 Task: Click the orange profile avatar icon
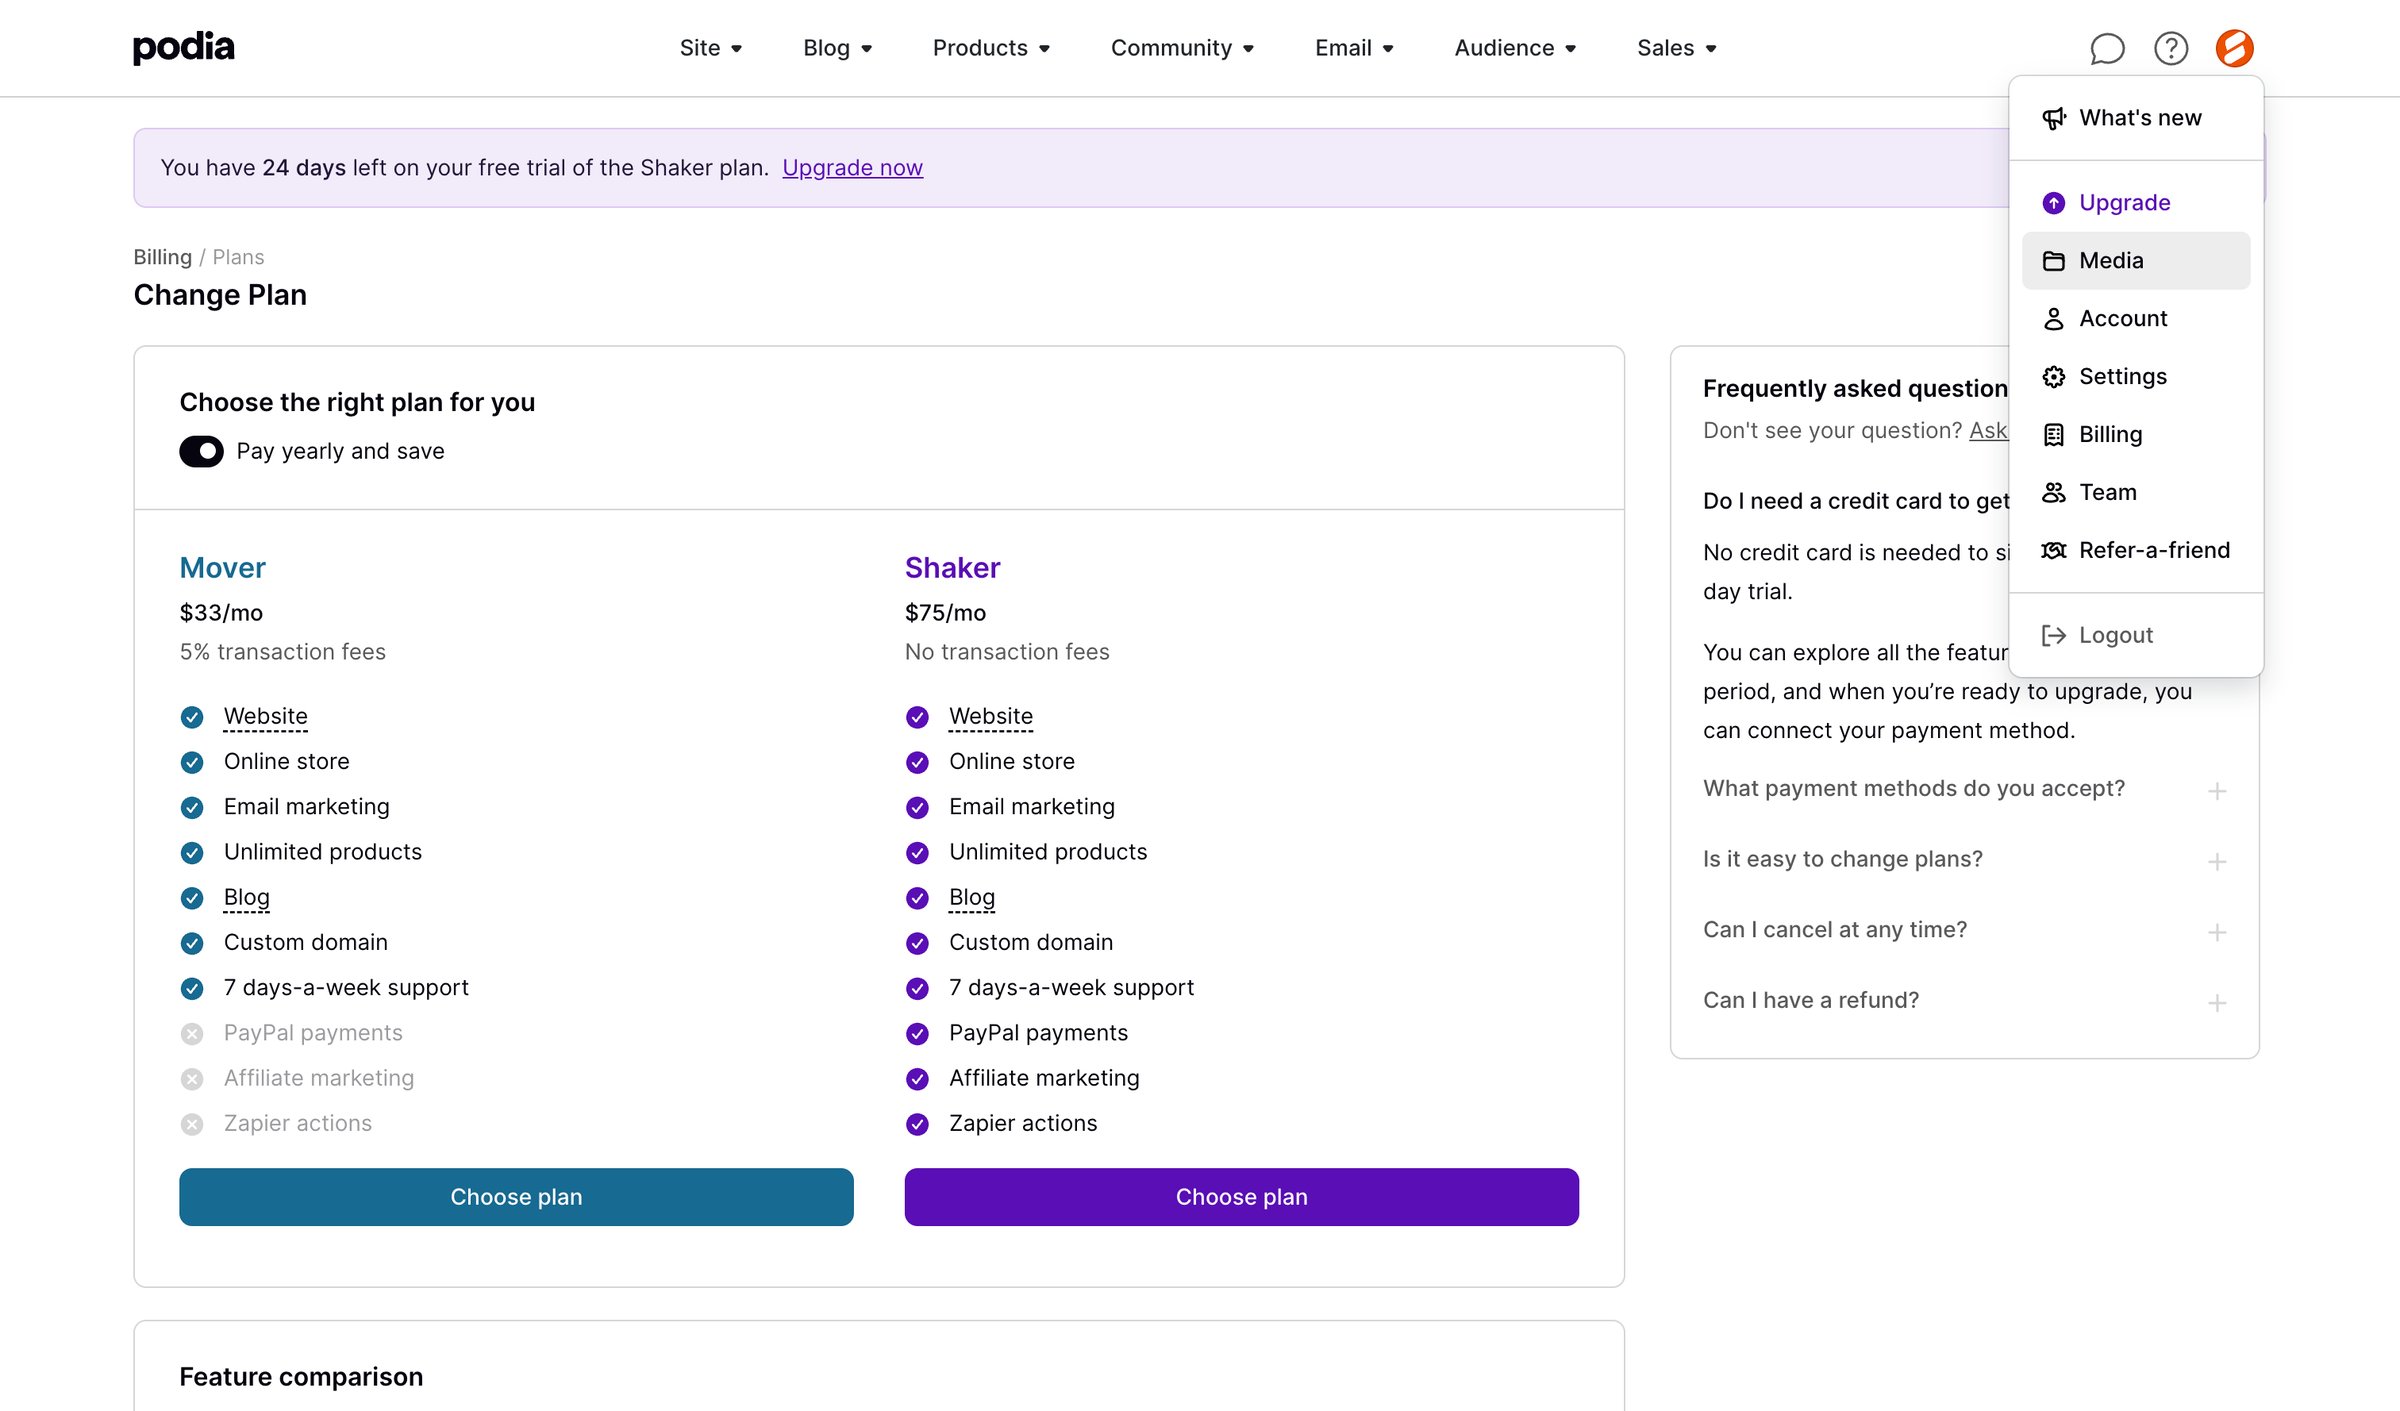(x=2234, y=48)
